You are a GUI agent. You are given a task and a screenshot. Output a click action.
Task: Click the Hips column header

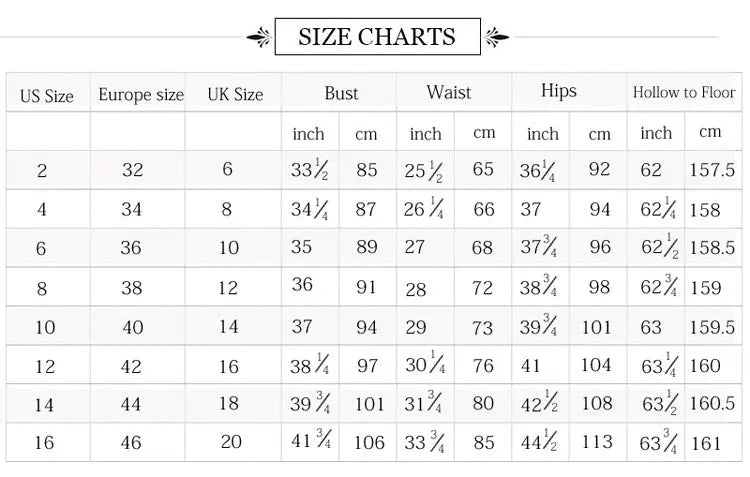[559, 91]
